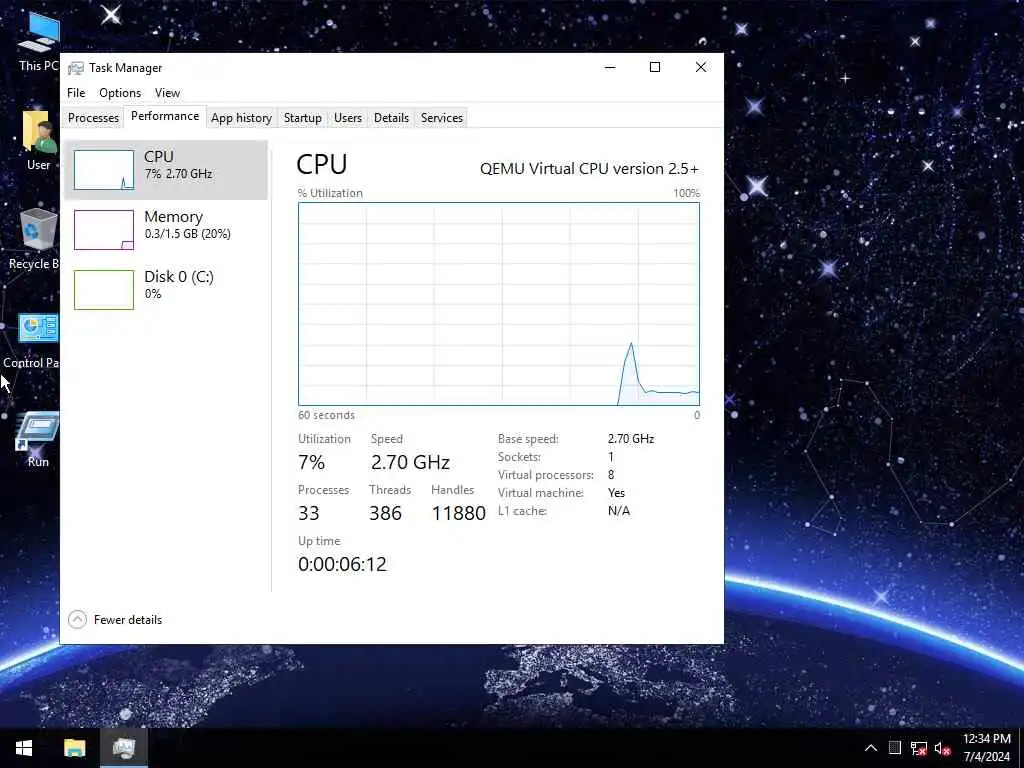Open the Users tab
1024x768 pixels.
tap(347, 118)
